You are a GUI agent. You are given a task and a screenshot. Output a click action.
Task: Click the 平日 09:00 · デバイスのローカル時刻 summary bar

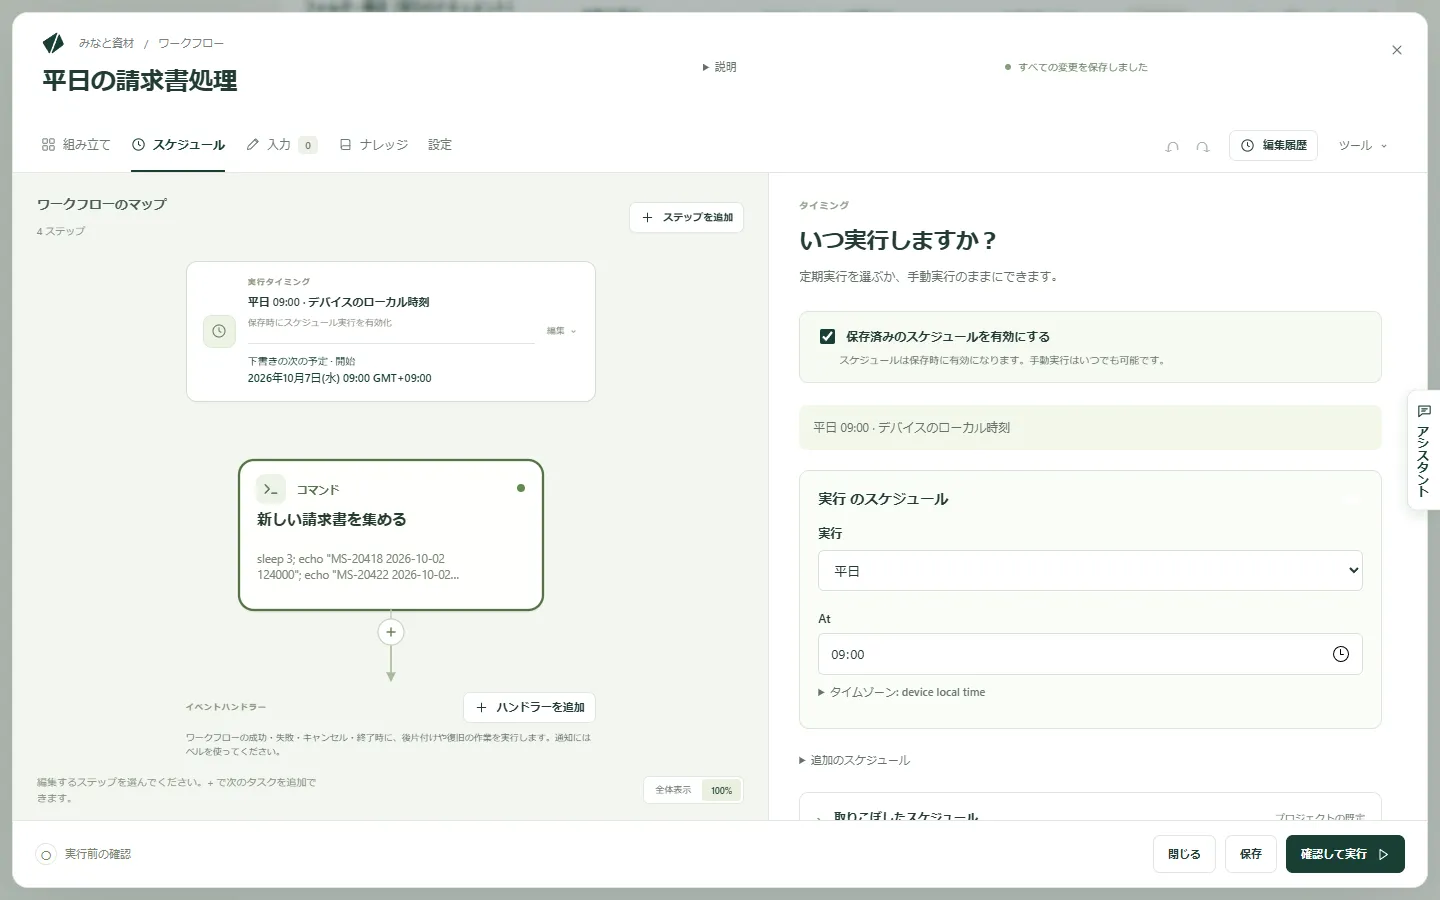click(1090, 427)
